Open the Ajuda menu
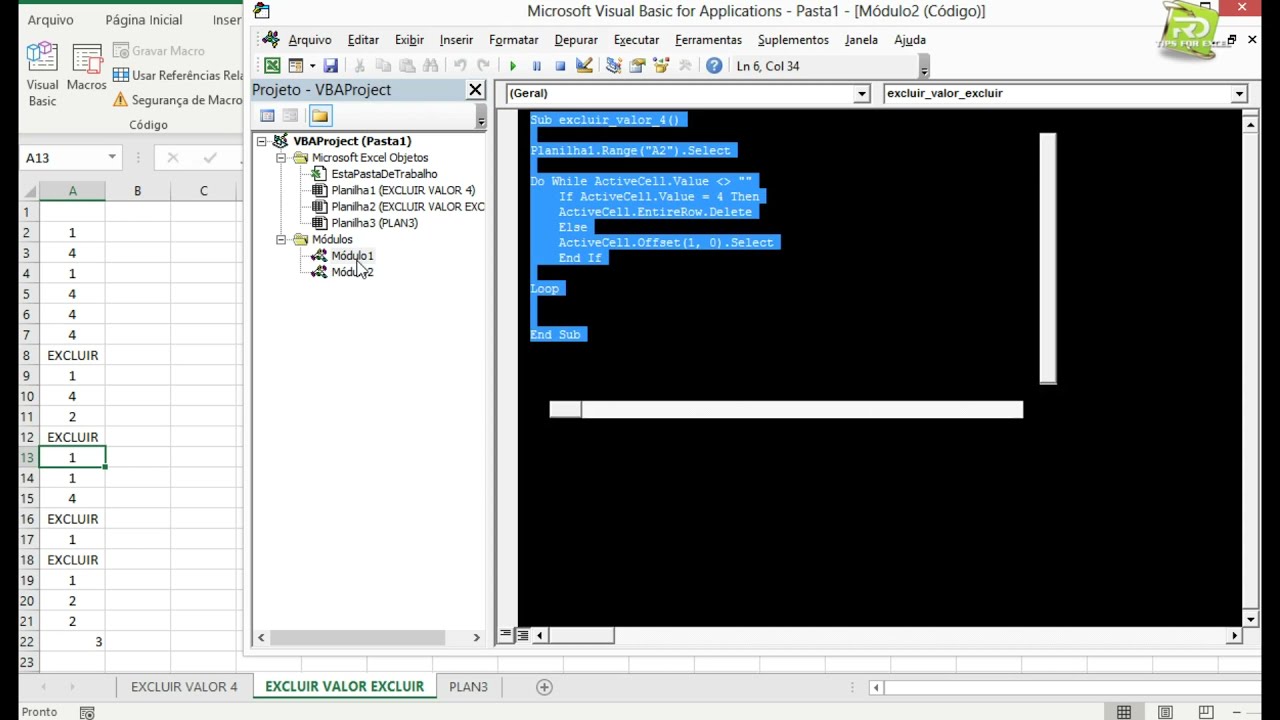 click(910, 40)
